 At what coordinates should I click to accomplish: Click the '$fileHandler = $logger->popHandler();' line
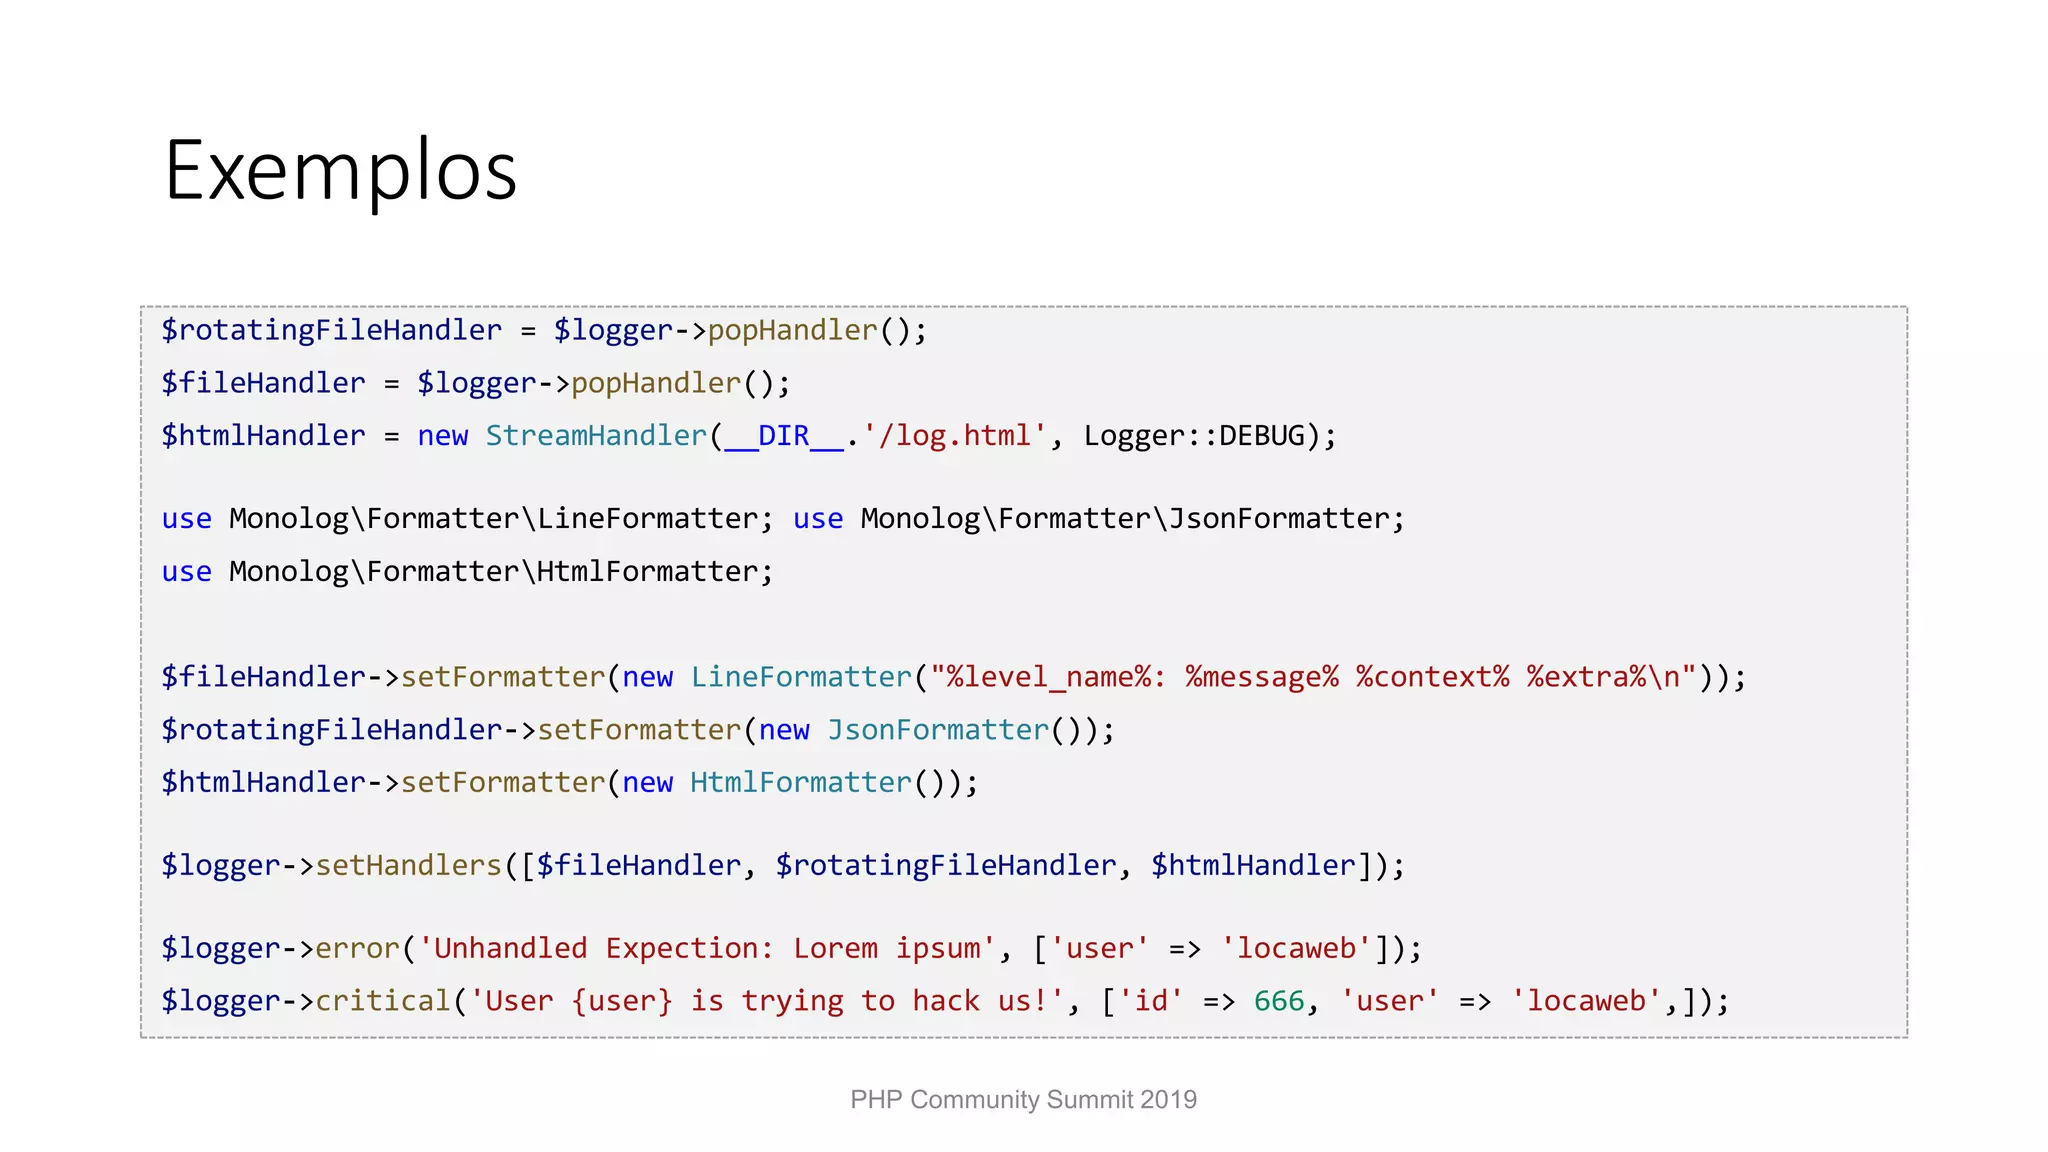pyautogui.click(x=476, y=383)
